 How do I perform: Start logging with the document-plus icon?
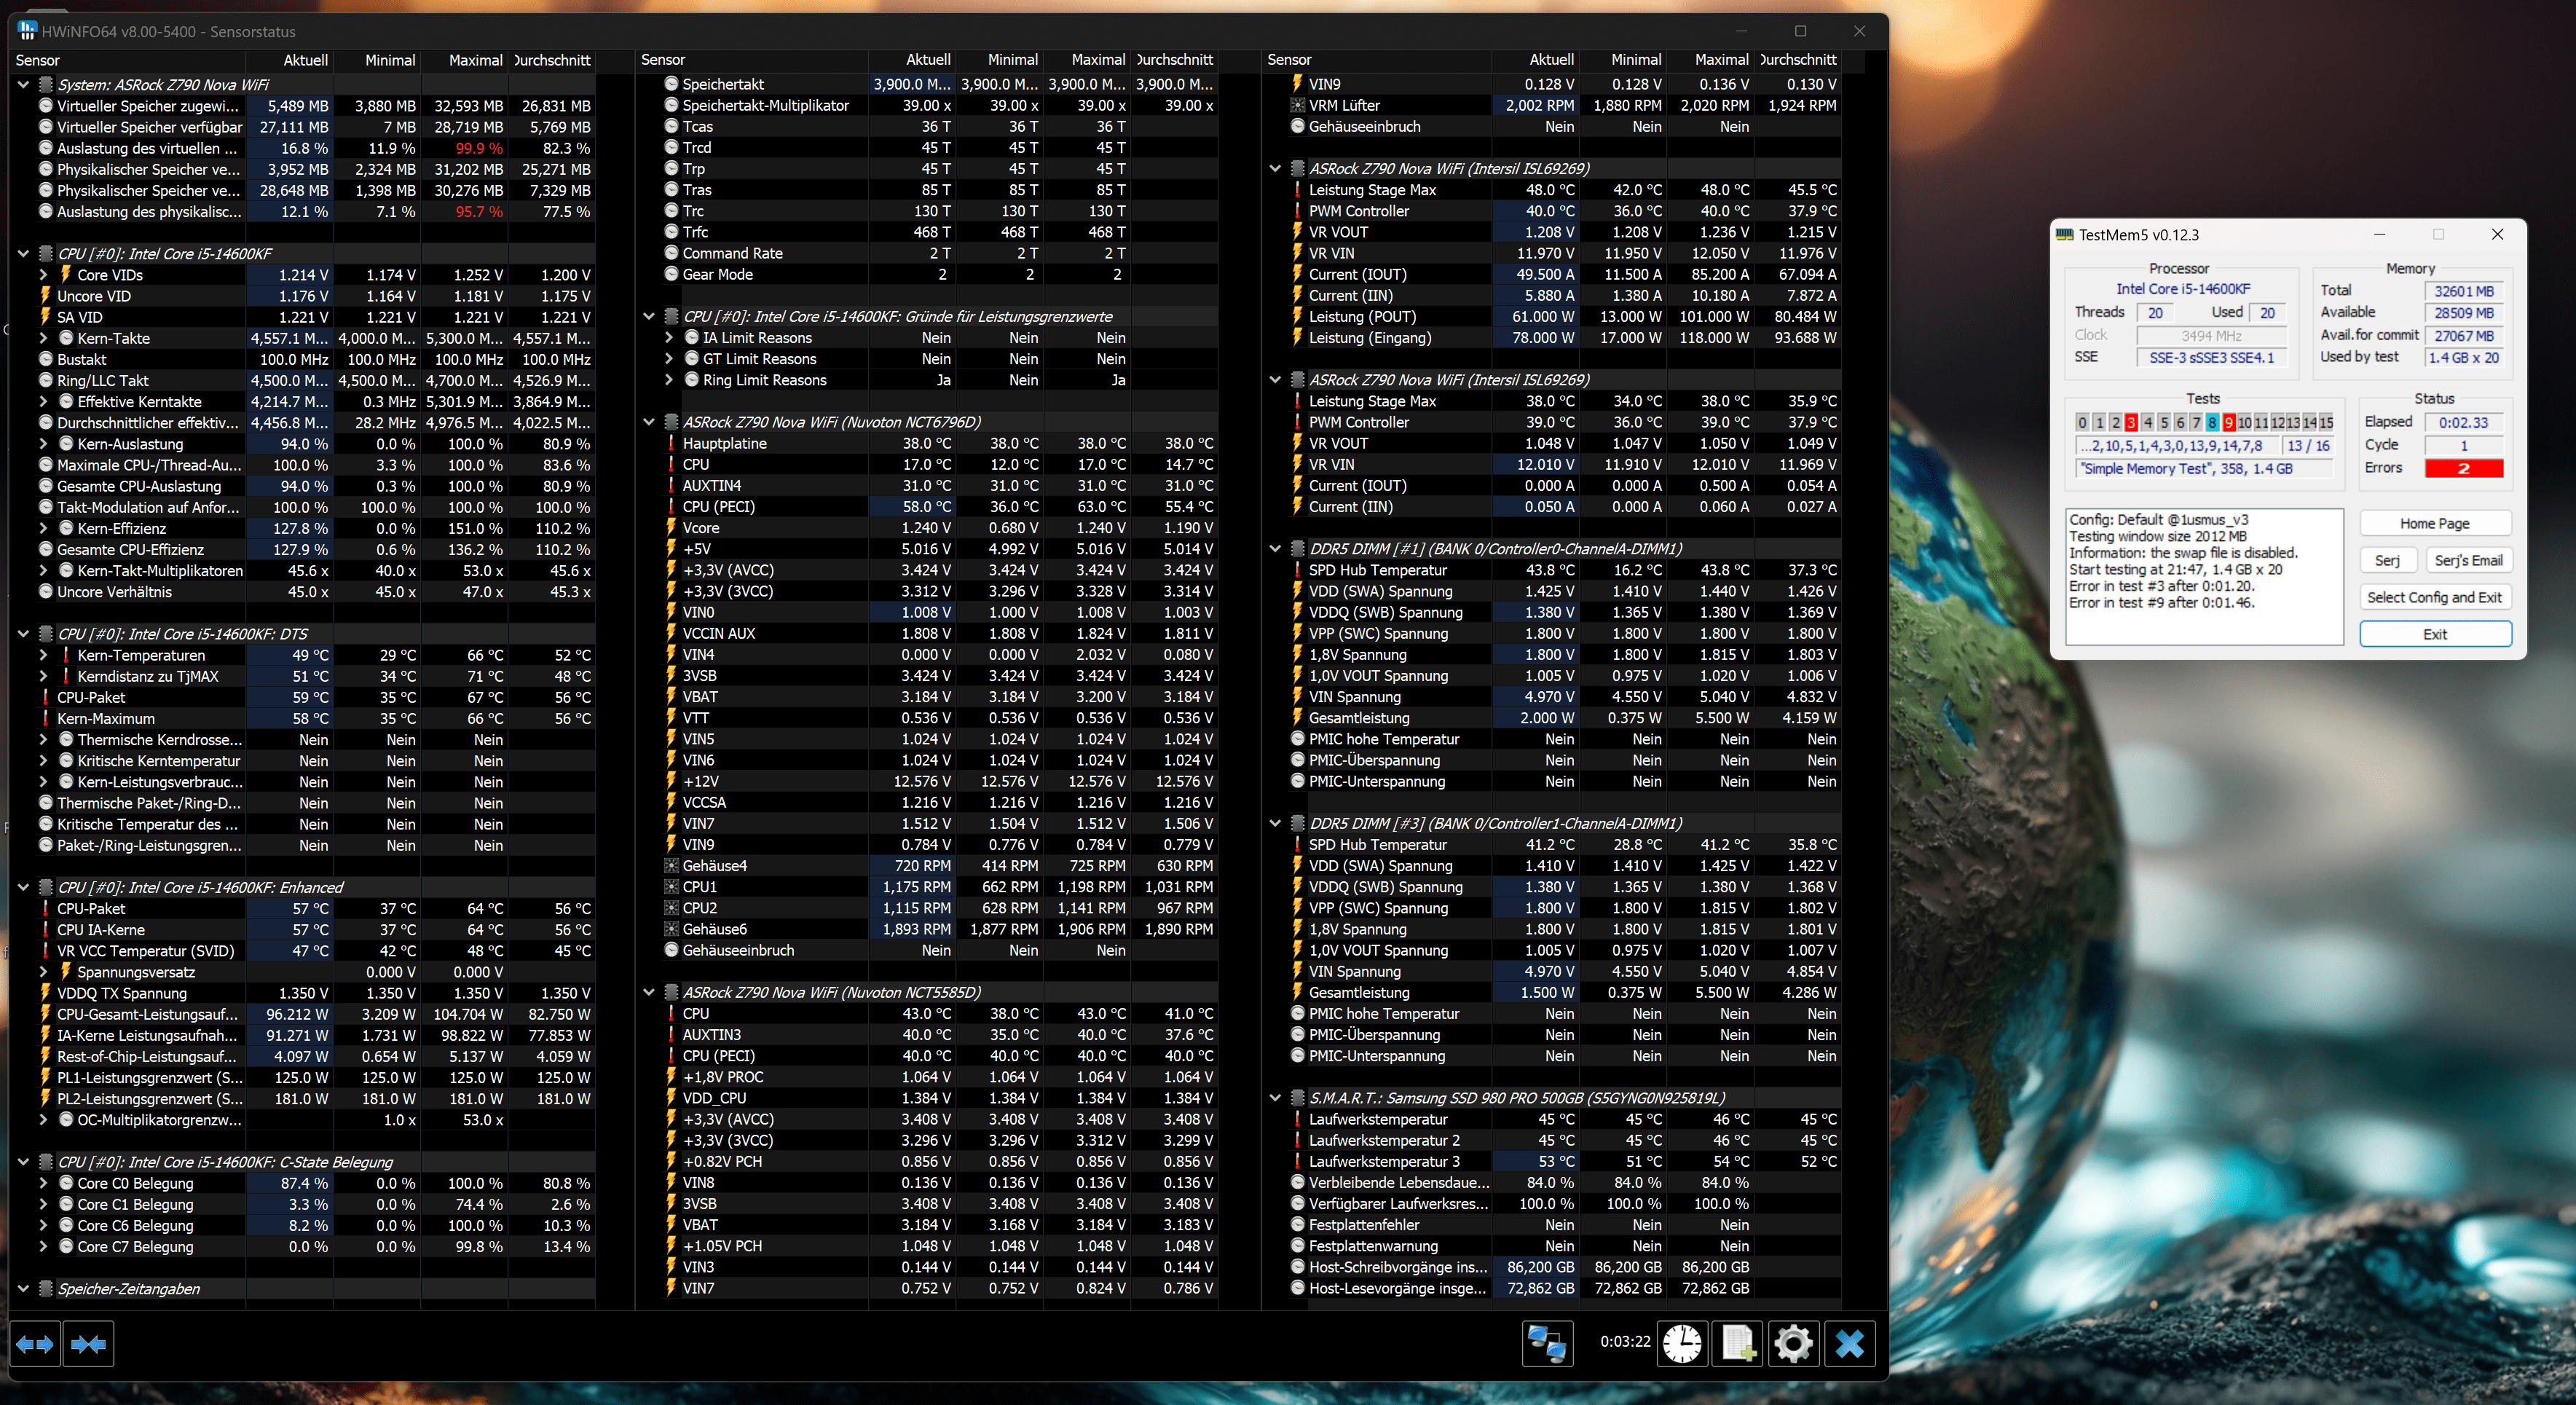click(x=1738, y=1343)
